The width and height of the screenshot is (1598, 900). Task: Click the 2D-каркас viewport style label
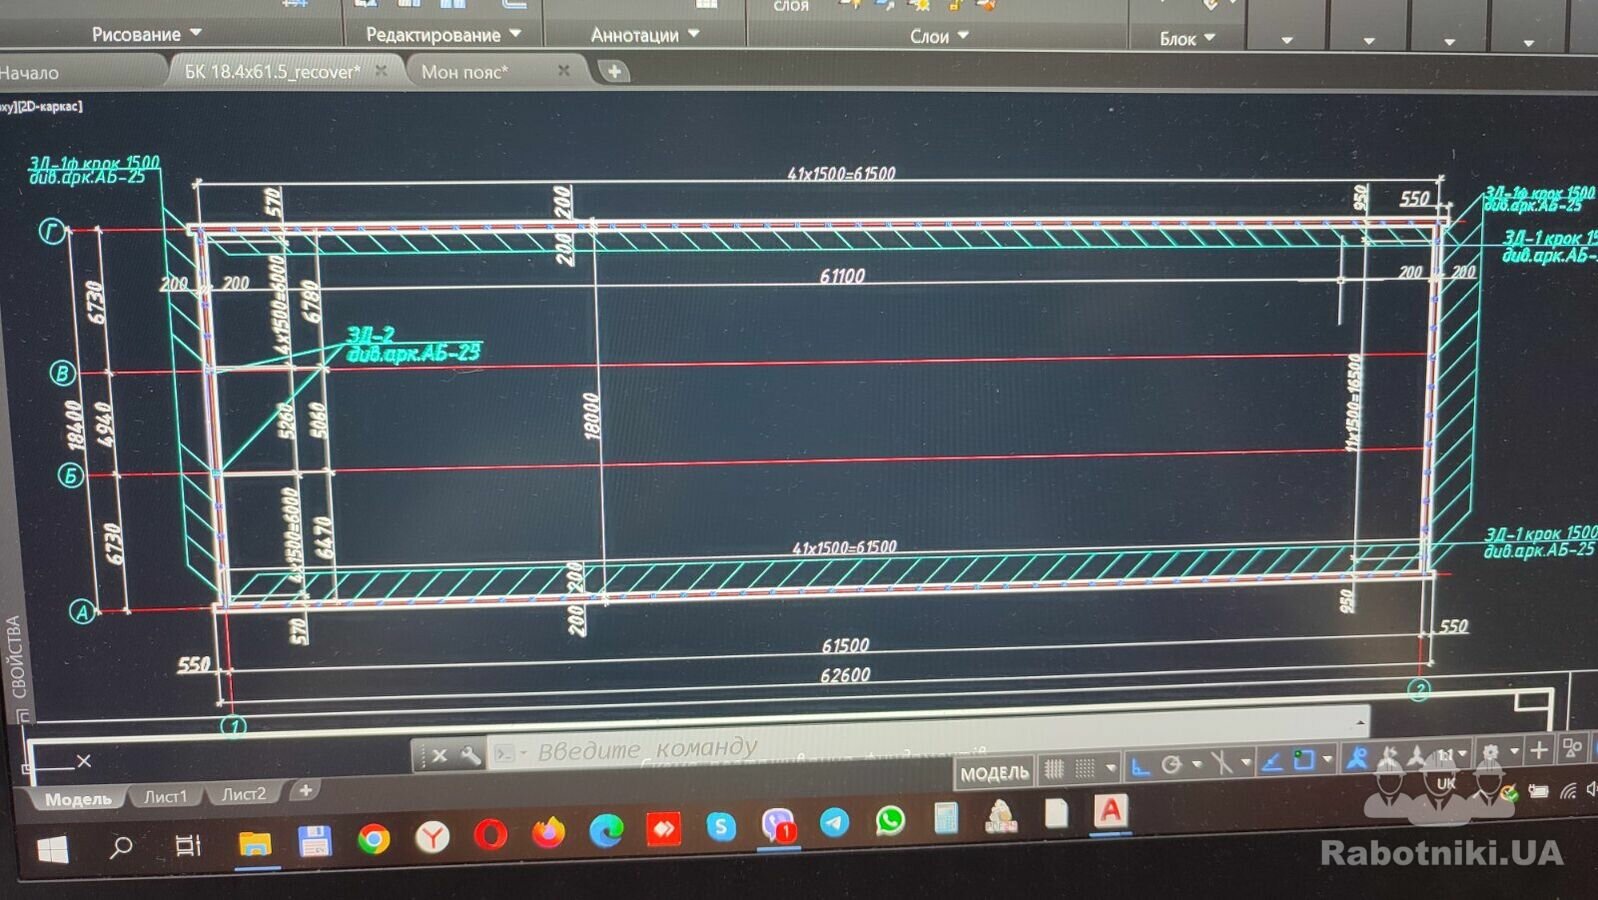tap(49, 106)
